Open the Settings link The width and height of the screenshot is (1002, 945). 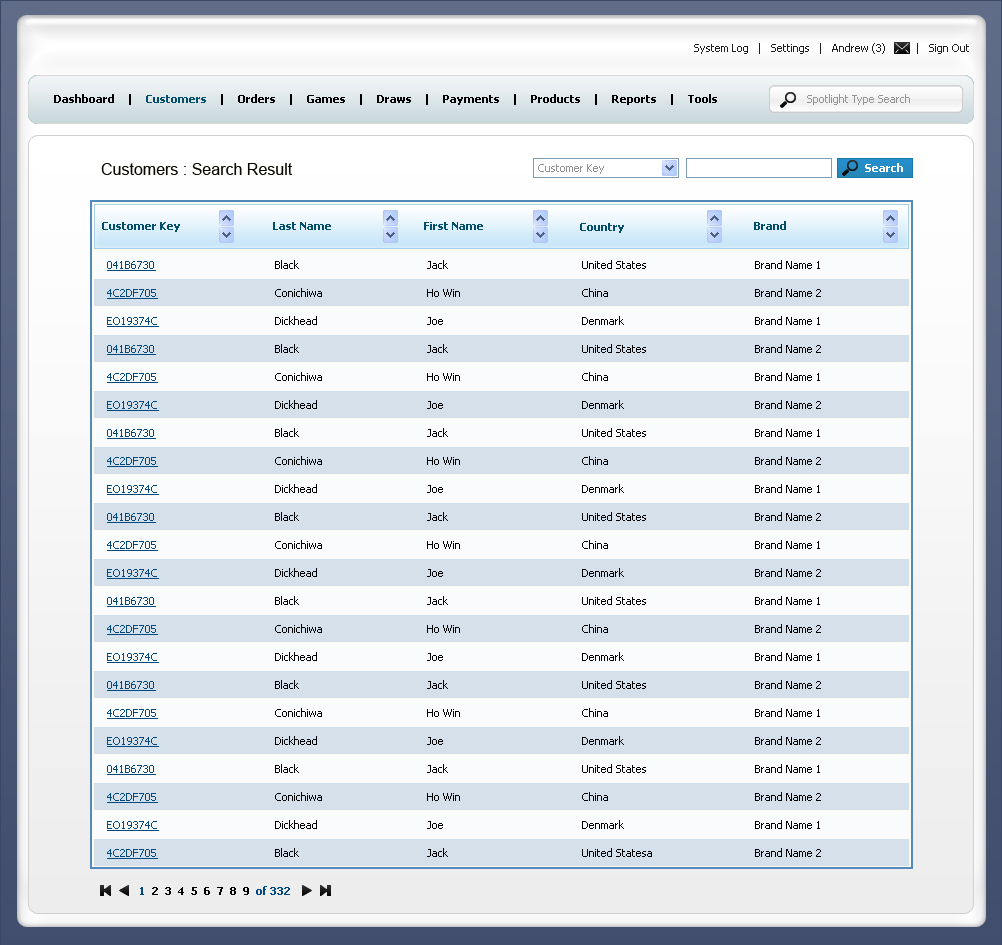(x=790, y=48)
